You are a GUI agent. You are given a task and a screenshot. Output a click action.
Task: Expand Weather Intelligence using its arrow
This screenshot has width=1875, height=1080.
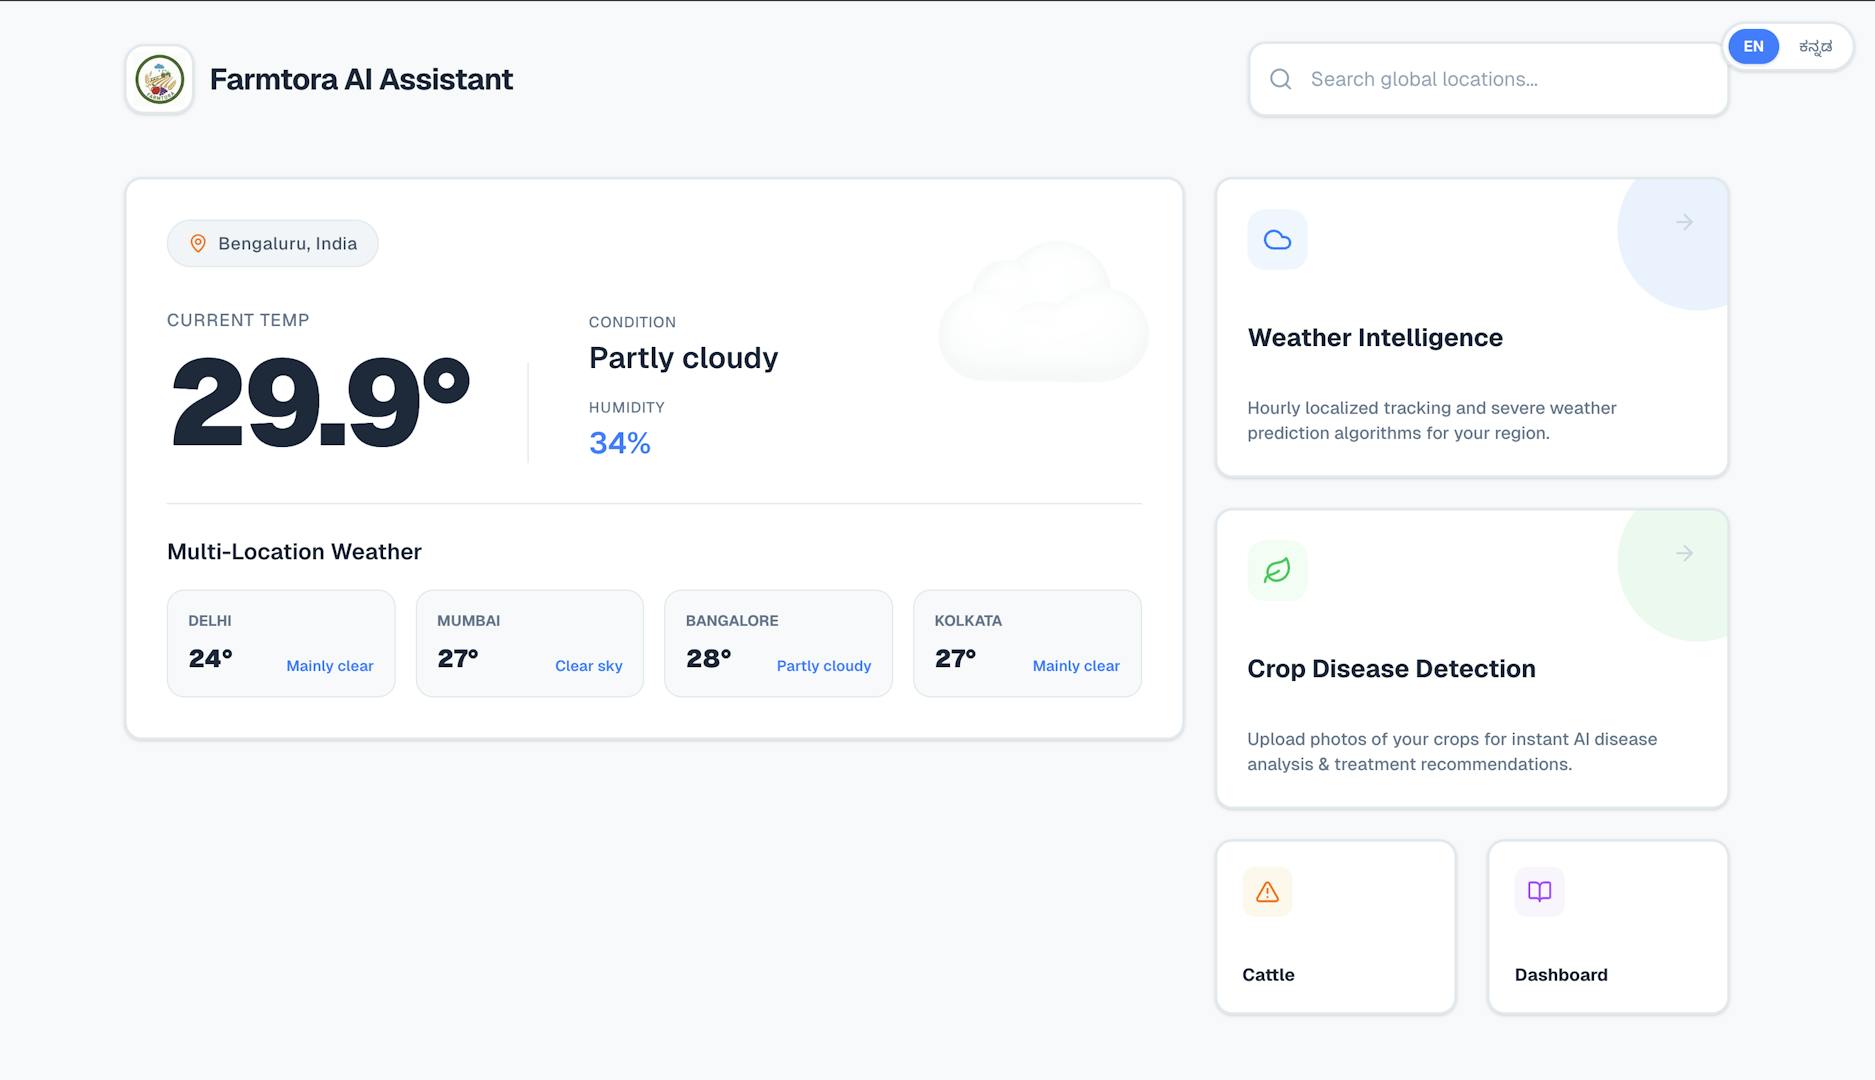pos(1684,222)
